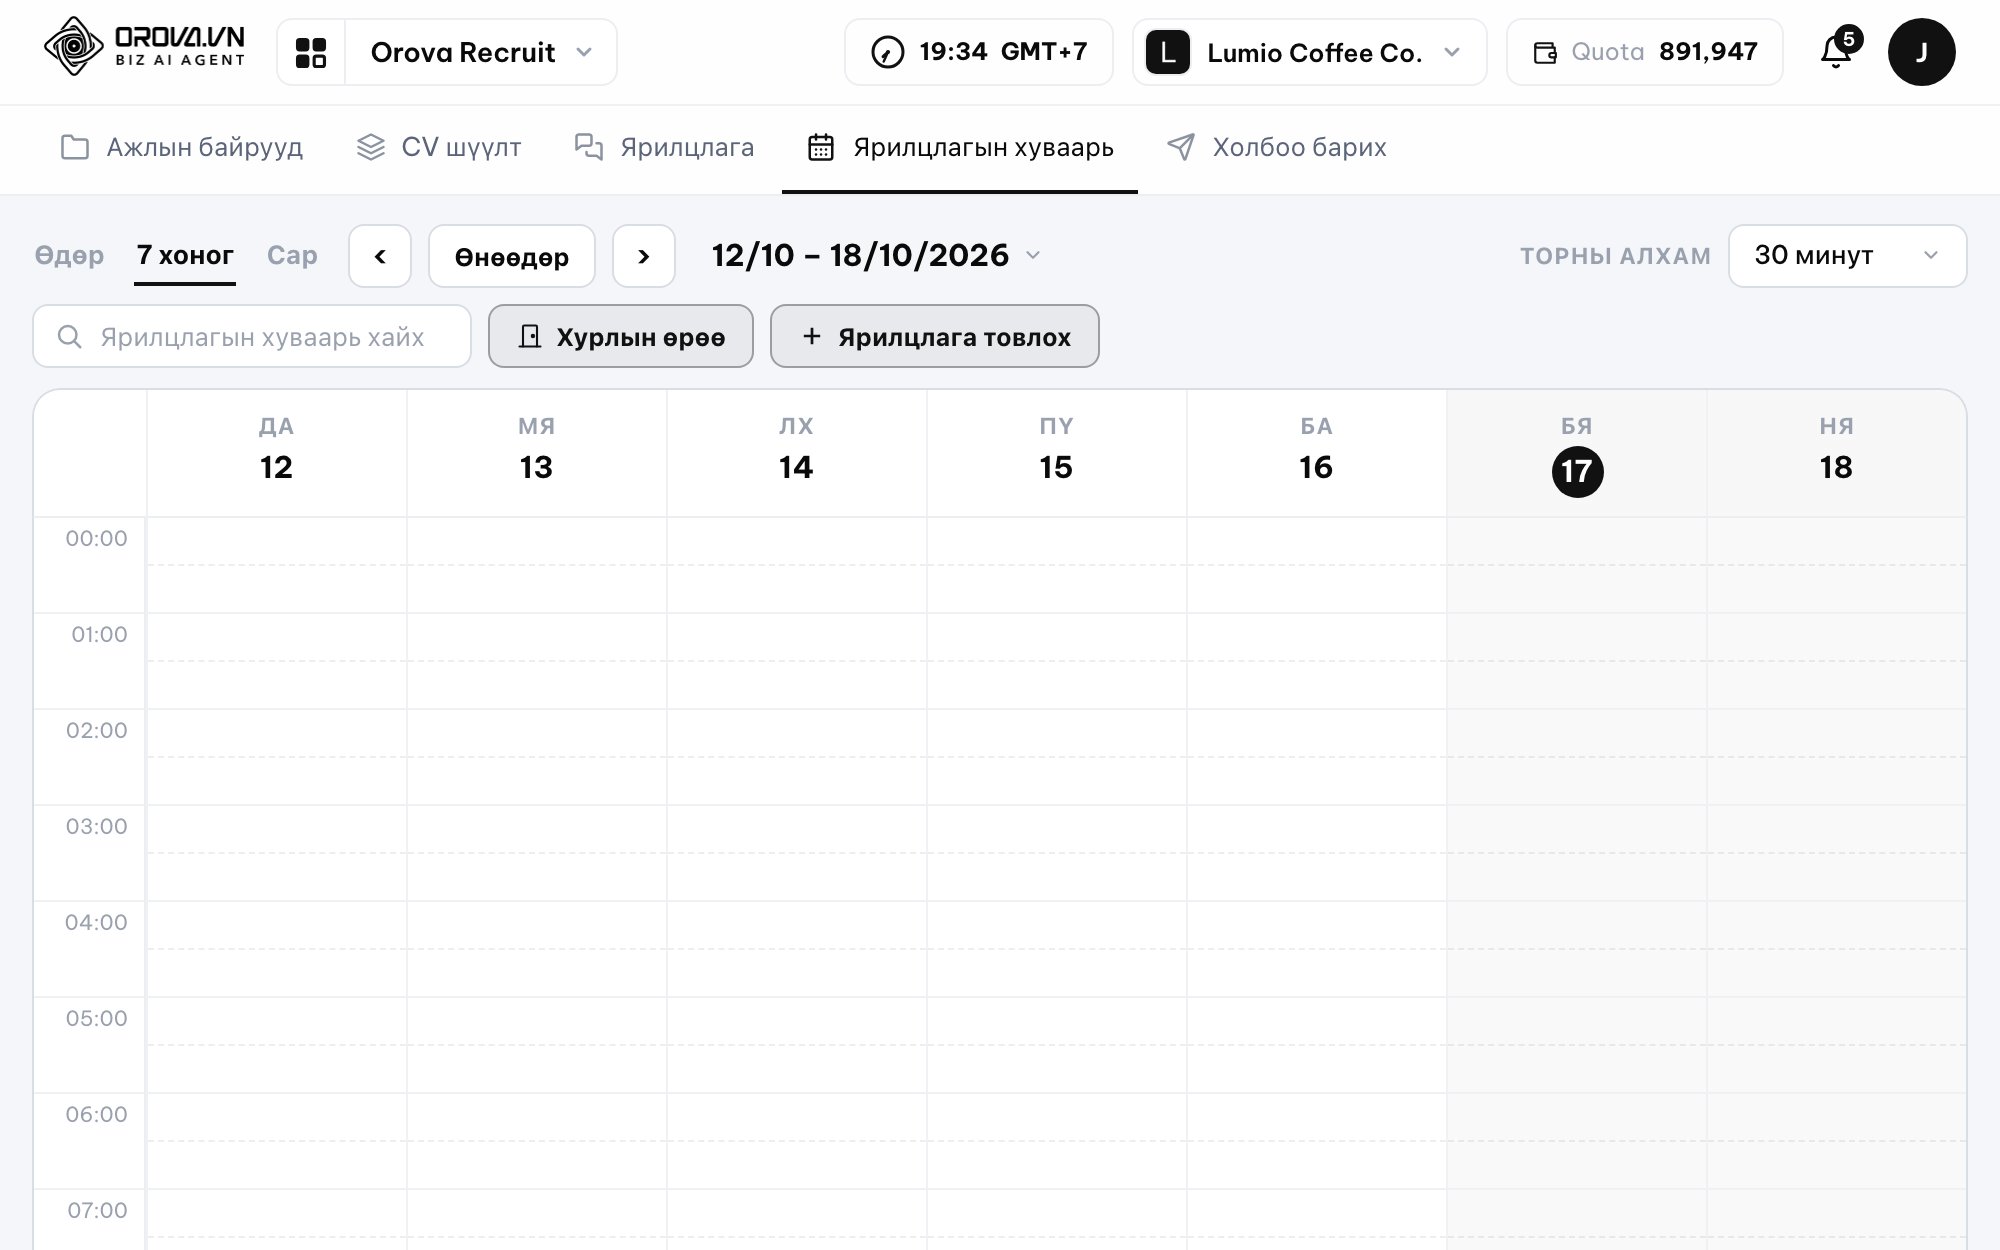This screenshot has width=2000, height=1250.
Task: Open the Ажлын байрууд tab
Action: click(x=181, y=148)
